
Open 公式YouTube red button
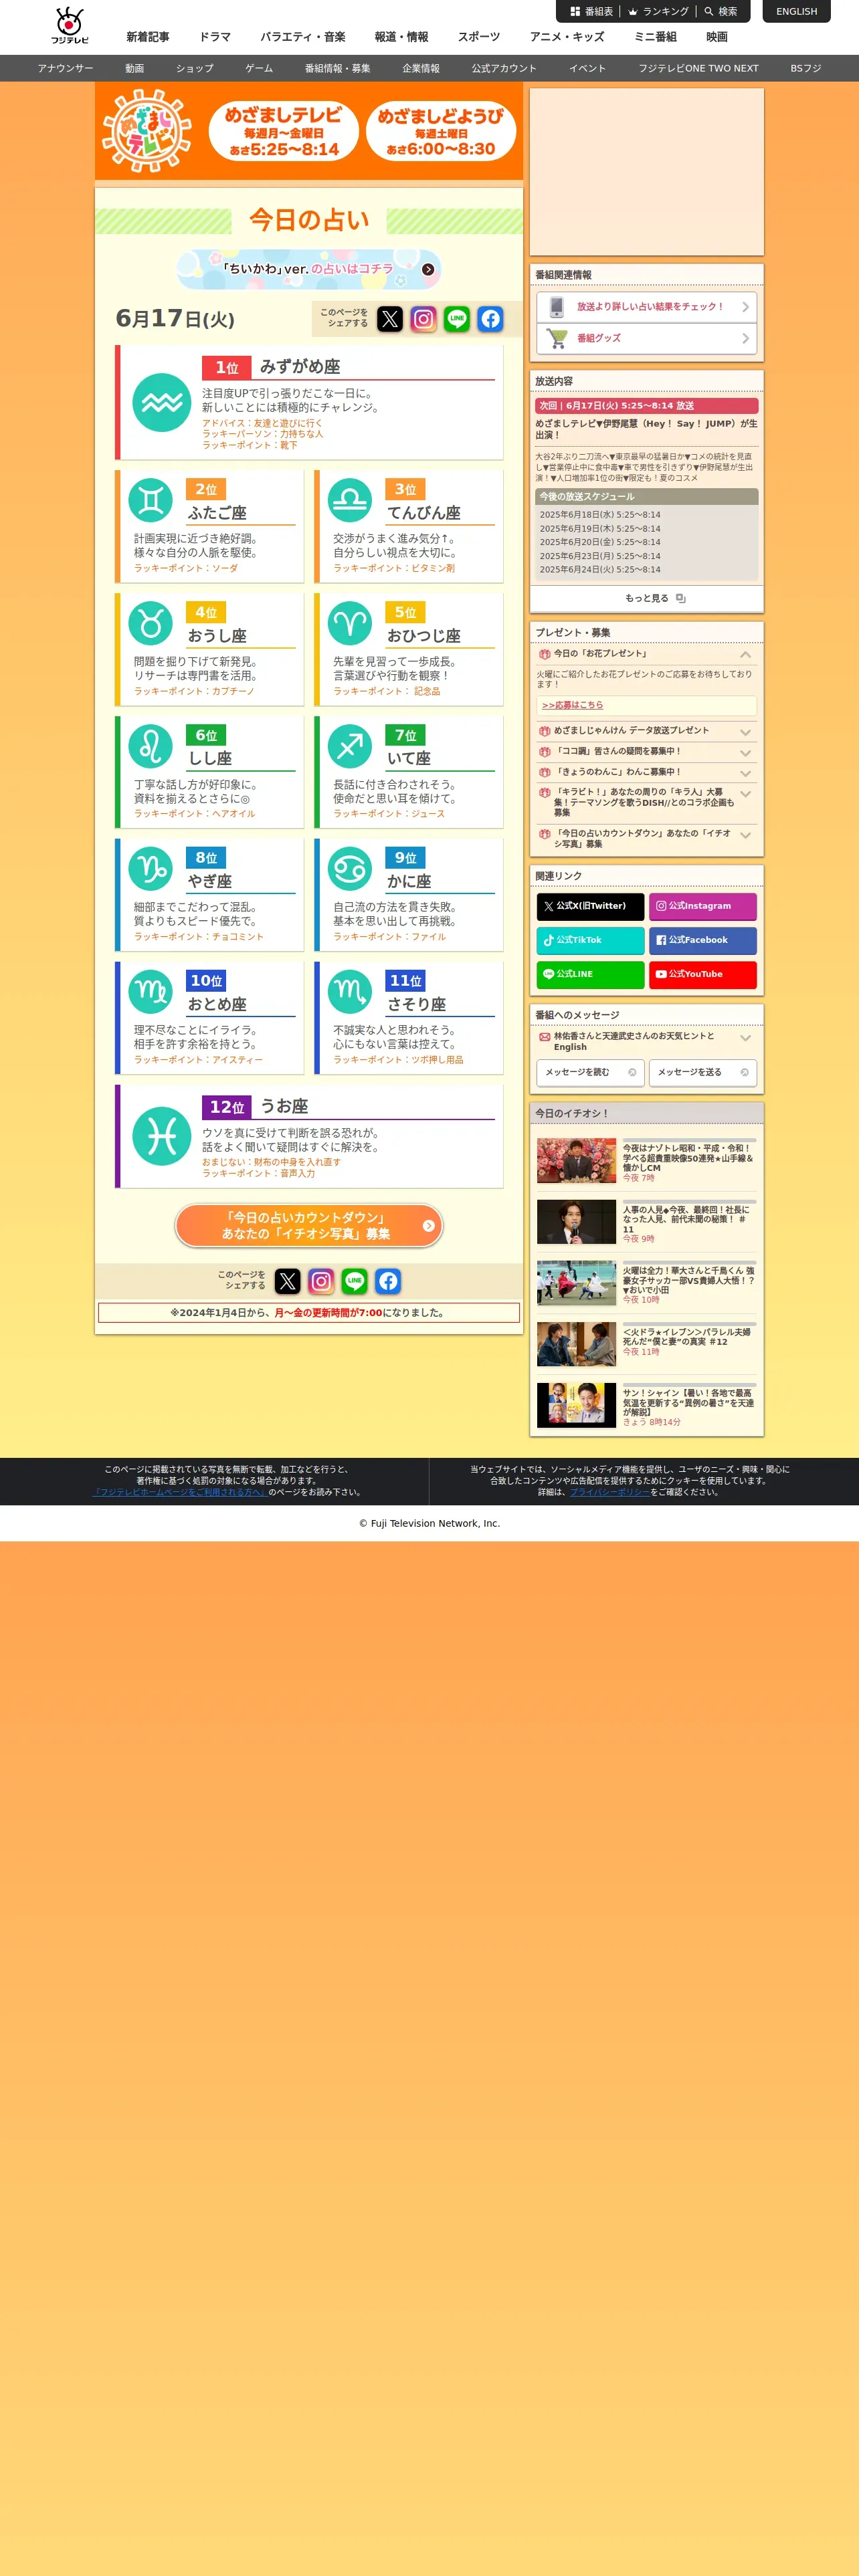(x=703, y=974)
